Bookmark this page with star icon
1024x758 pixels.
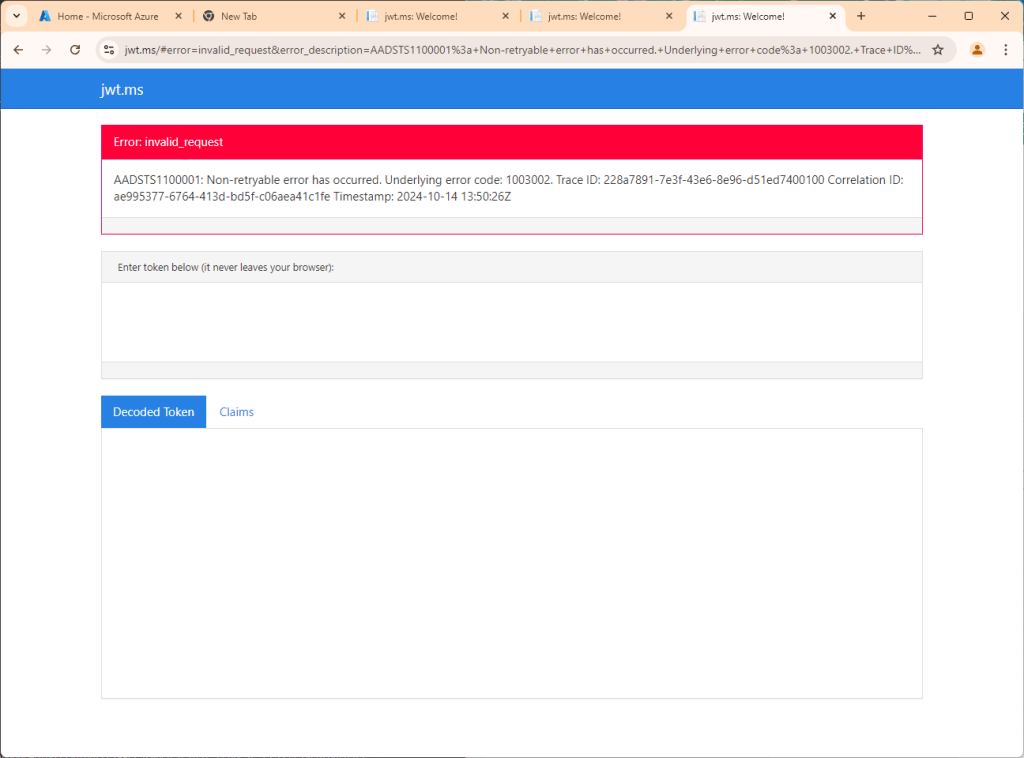click(938, 50)
